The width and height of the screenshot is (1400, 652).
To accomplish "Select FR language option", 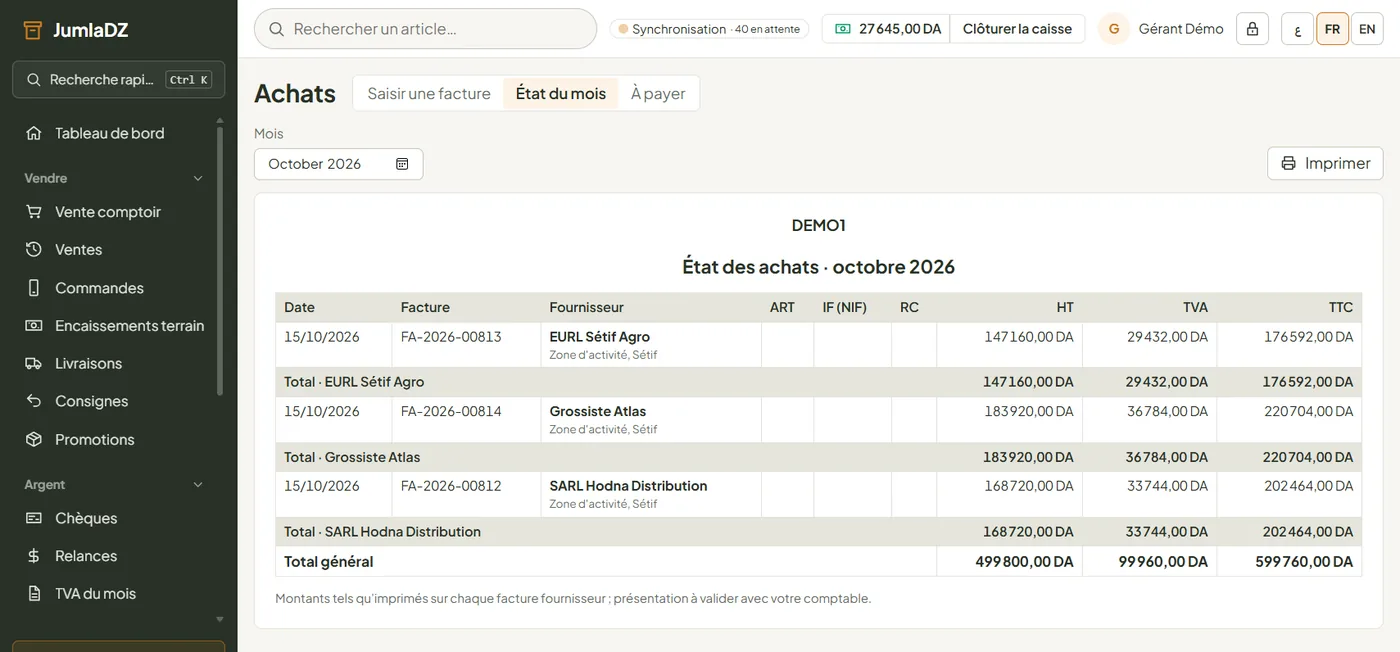I will [x=1332, y=29].
